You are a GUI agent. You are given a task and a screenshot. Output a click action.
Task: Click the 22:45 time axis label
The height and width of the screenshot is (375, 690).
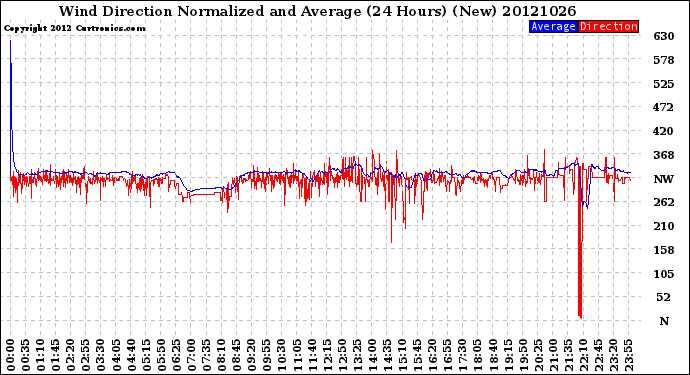(598, 355)
